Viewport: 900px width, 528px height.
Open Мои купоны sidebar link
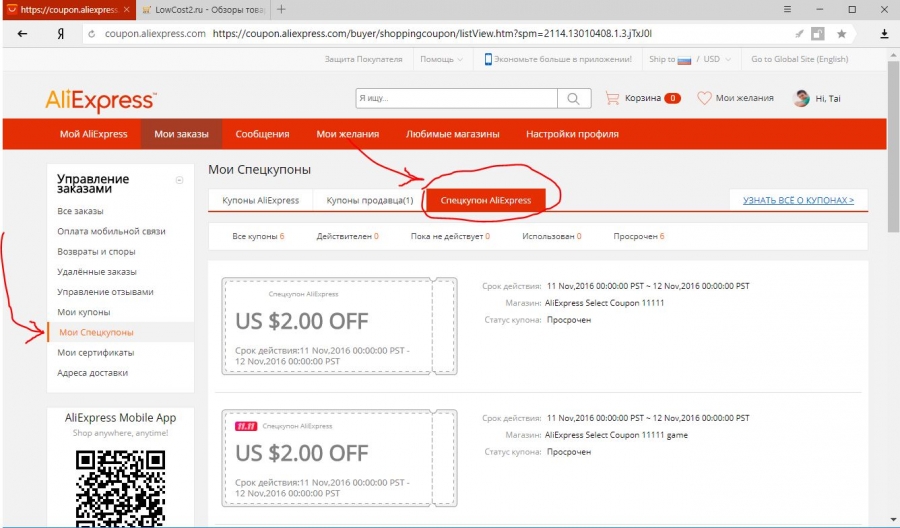(84, 312)
